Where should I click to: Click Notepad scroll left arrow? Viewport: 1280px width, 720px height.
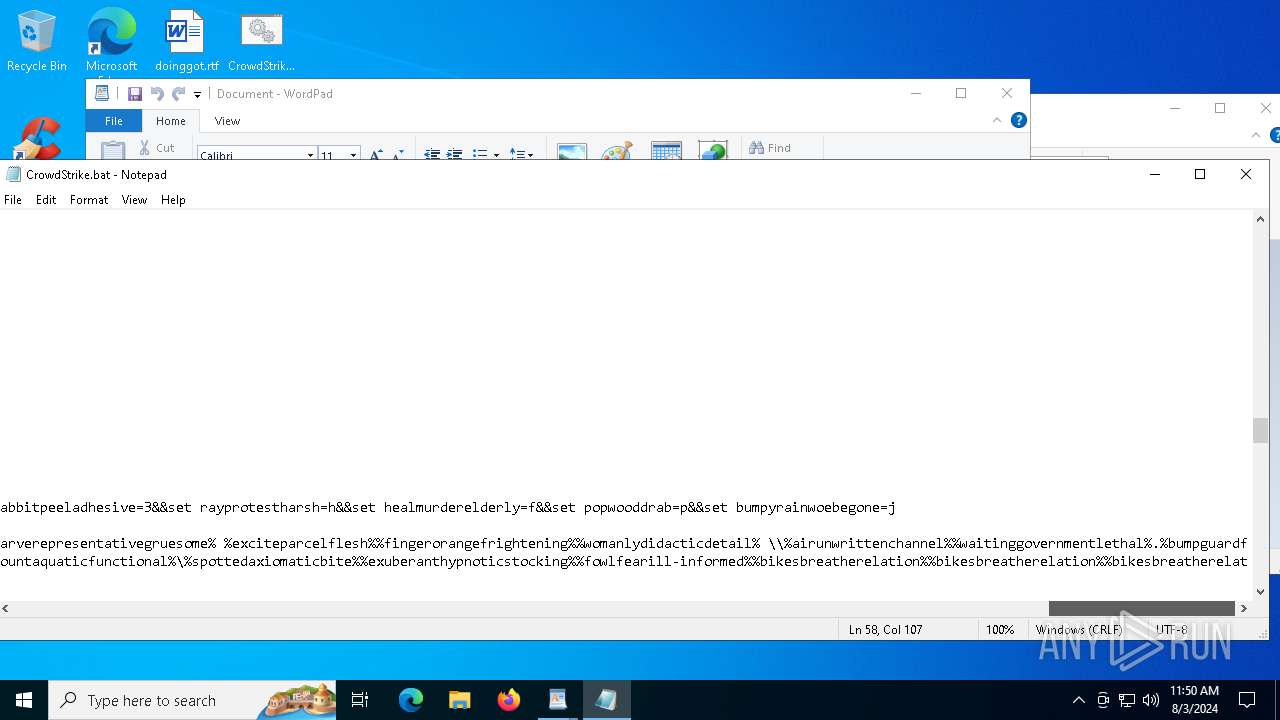6,608
